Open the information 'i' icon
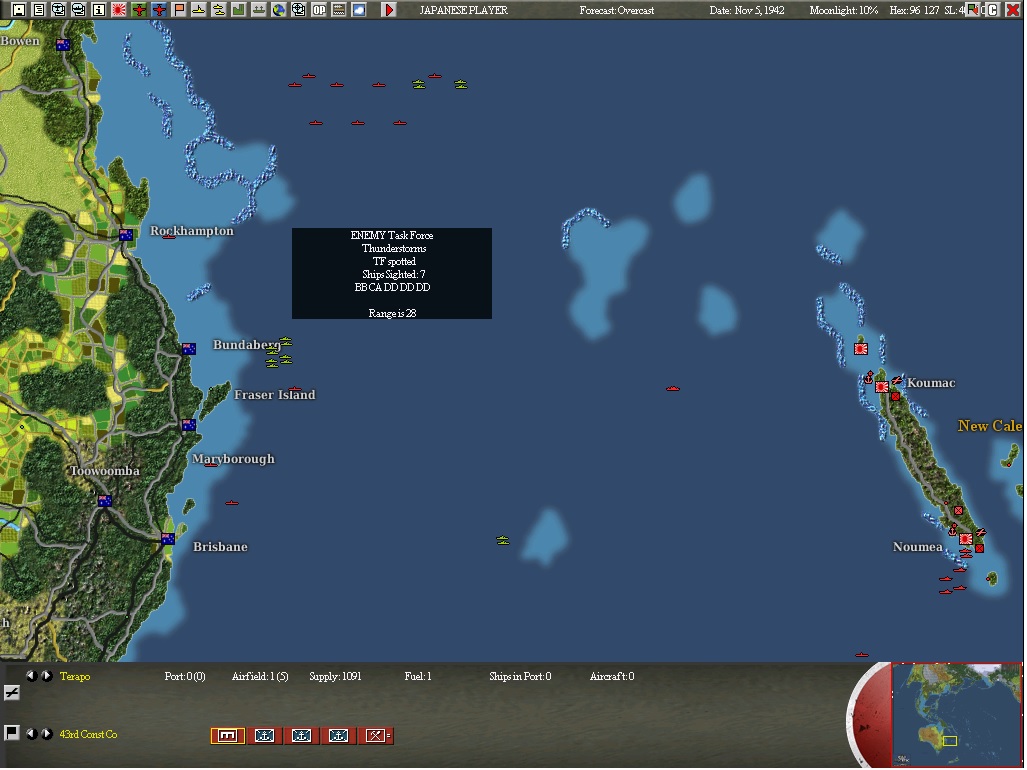 point(99,10)
